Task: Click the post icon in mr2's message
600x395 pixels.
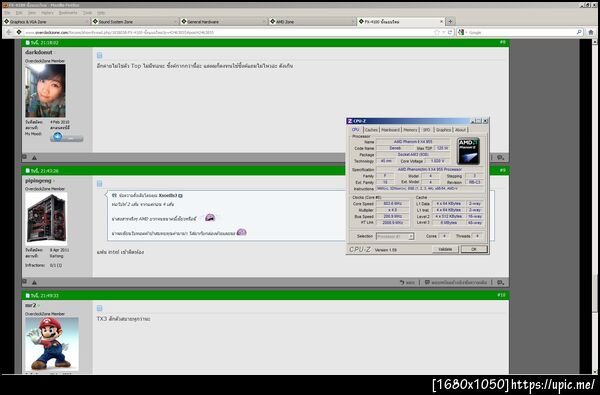Action: [x=99, y=308]
